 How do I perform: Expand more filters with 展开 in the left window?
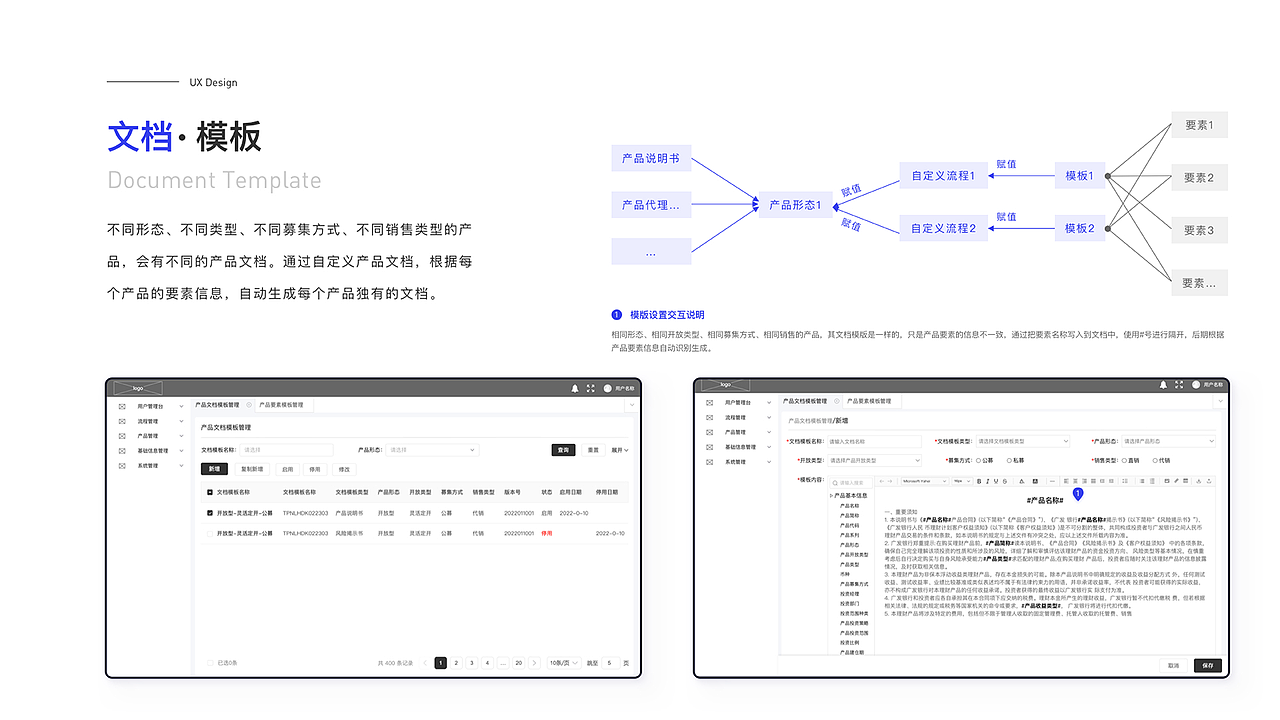620,450
